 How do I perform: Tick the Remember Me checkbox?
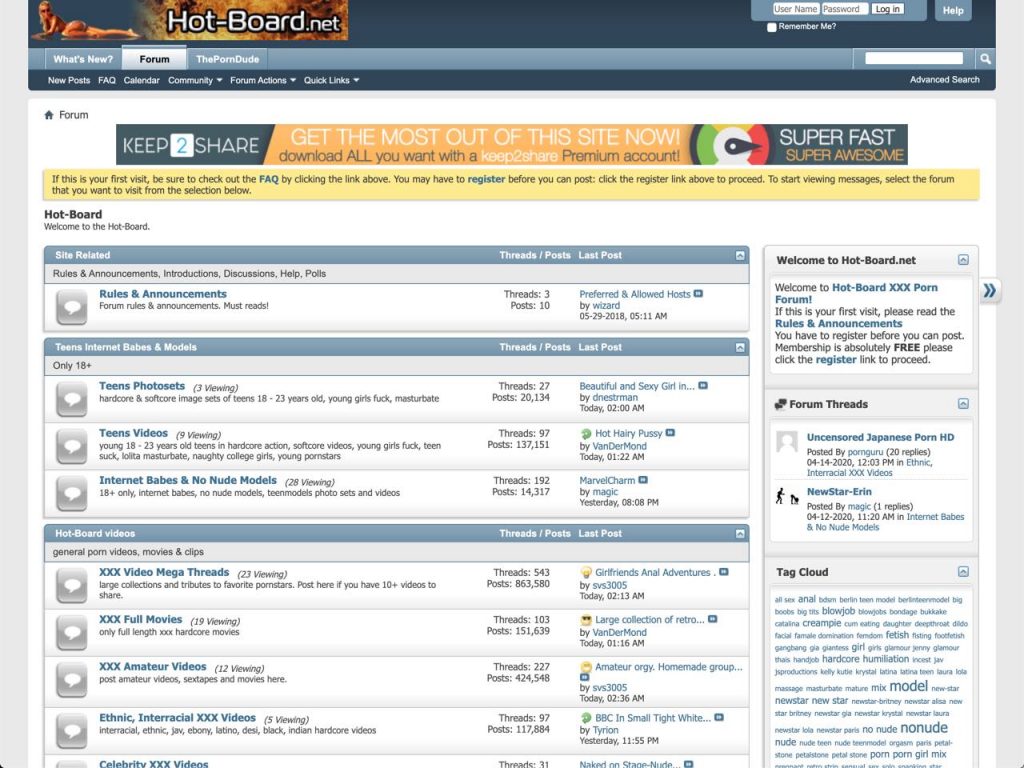(x=772, y=27)
